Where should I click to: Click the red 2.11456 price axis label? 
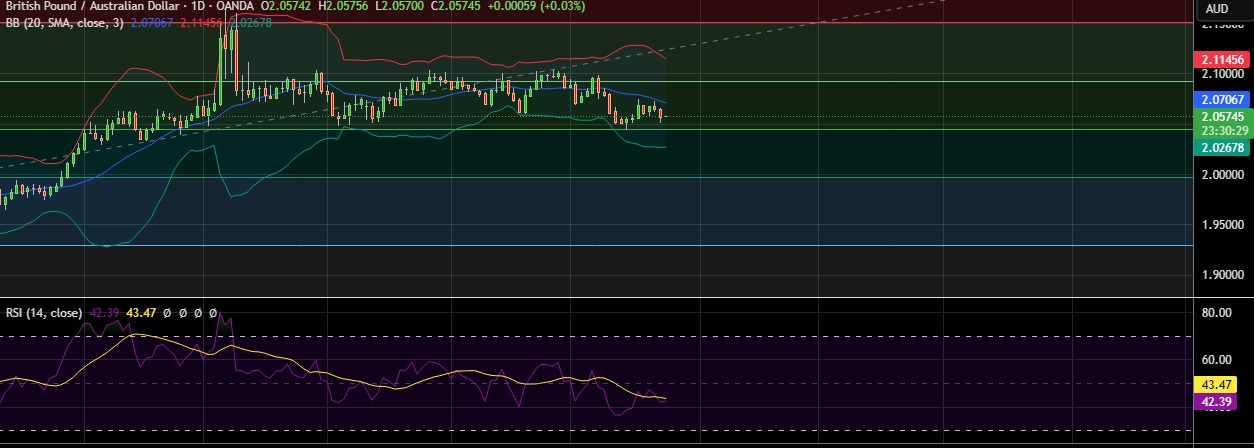tap(1222, 60)
